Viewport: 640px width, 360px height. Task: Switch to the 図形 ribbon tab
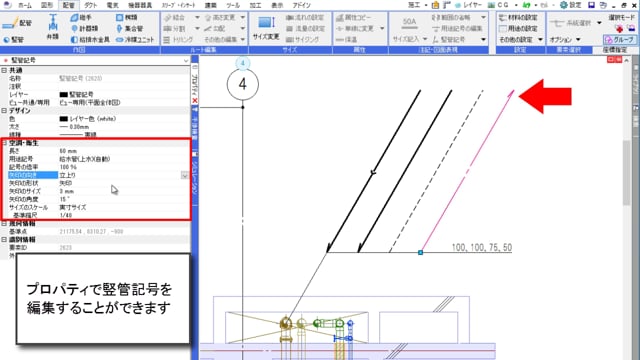pyautogui.click(x=47, y=5)
